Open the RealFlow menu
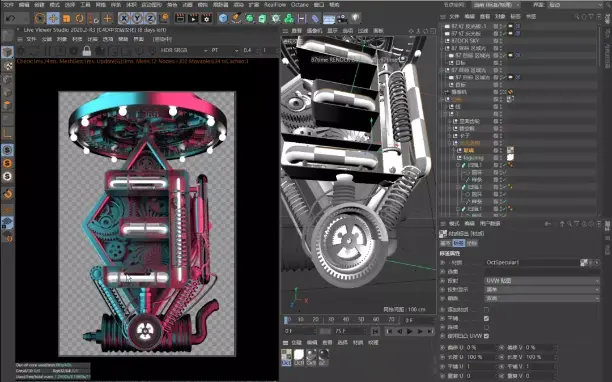Viewport: 612px width, 382px height. tap(275, 5)
